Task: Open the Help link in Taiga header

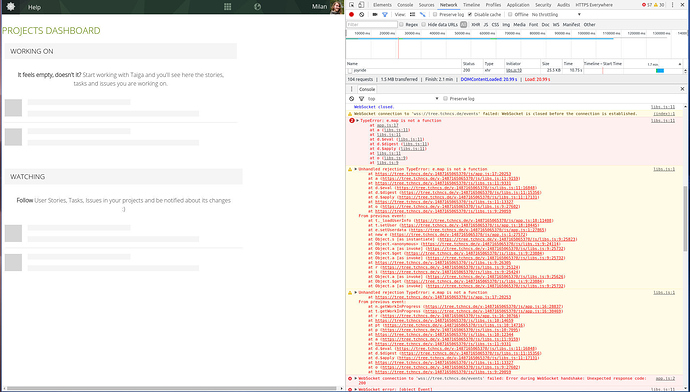Action: click(x=34, y=7)
